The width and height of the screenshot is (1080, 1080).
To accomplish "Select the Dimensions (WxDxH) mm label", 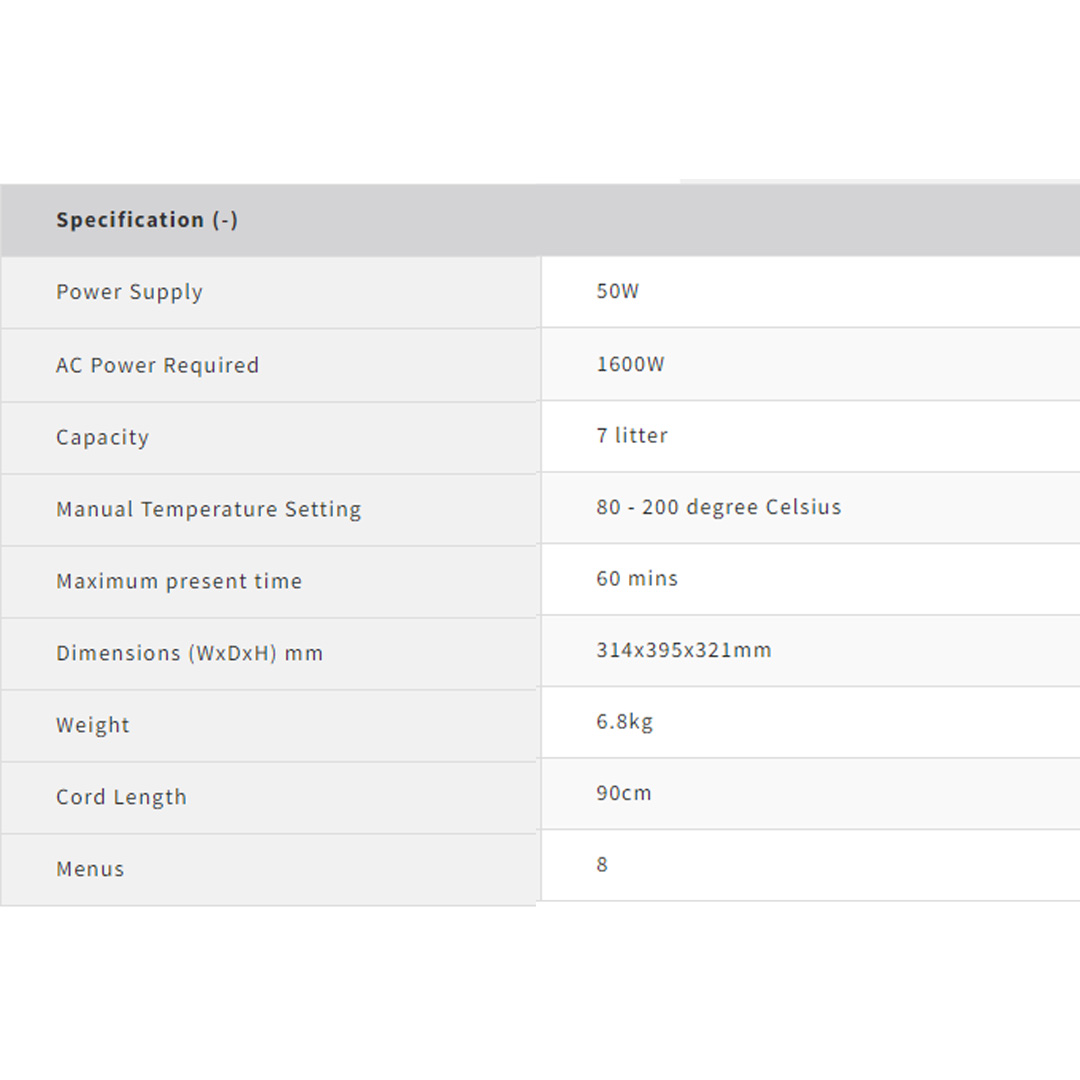I will point(189,653).
